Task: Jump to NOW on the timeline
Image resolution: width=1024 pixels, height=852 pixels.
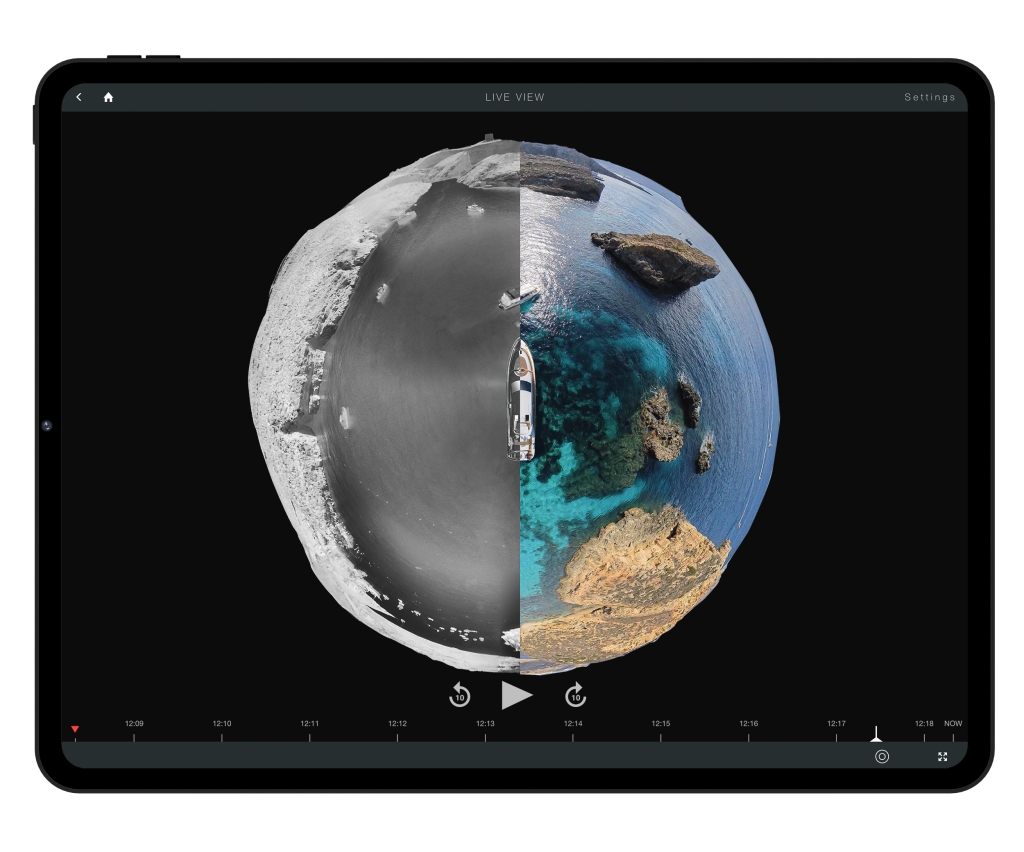Action: 953,724
